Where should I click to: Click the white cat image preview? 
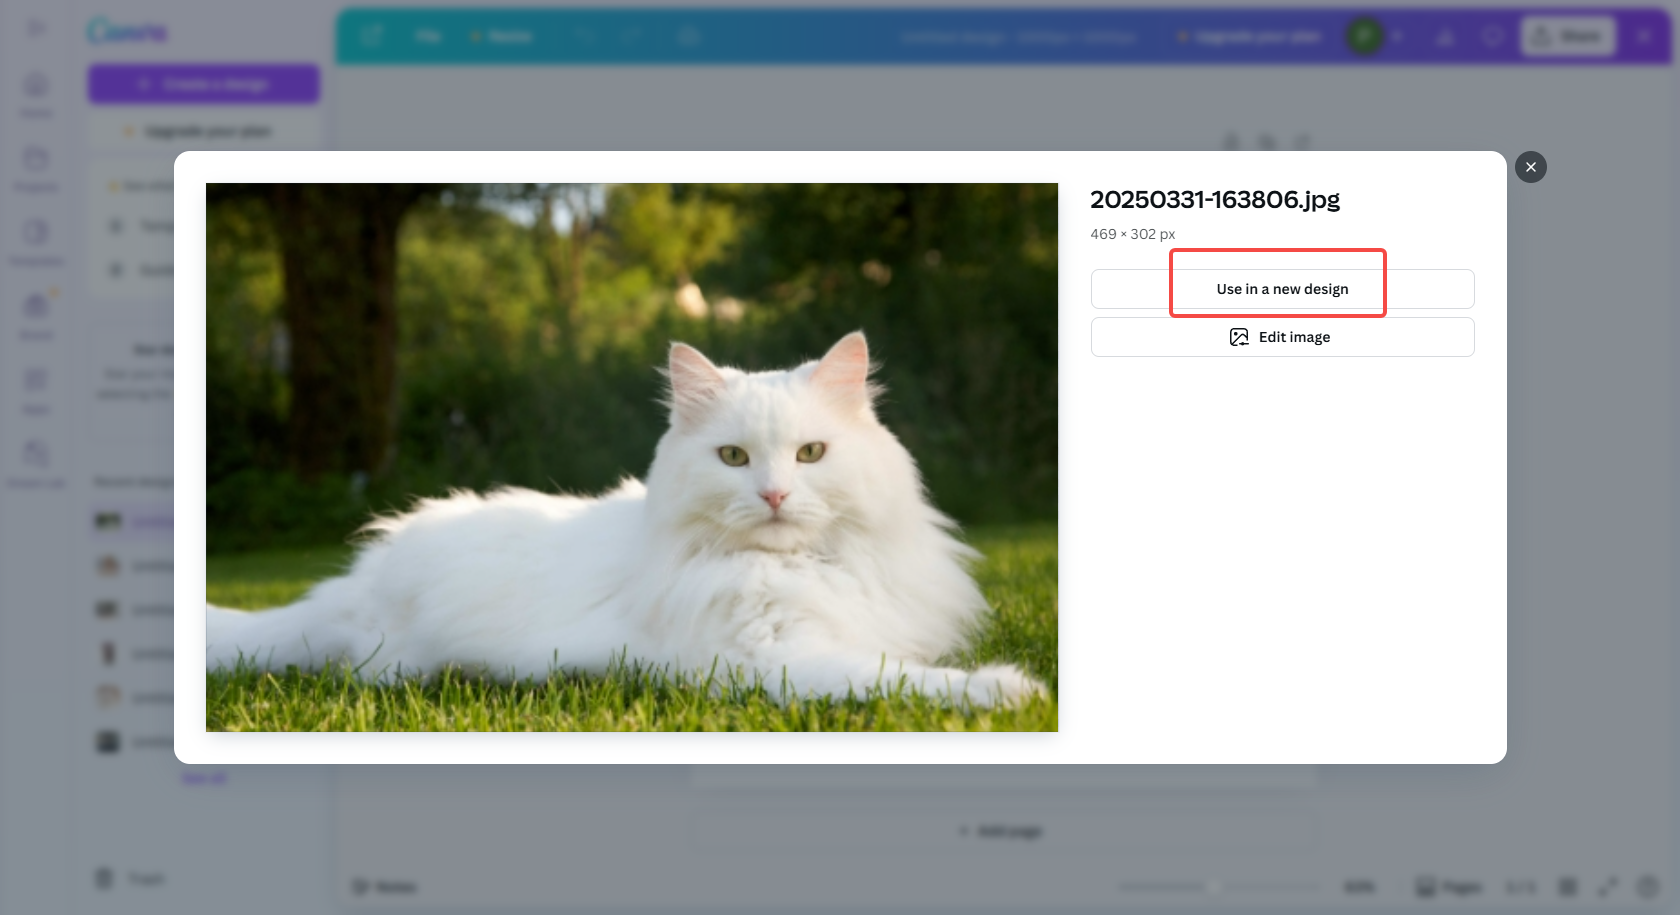click(632, 457)
